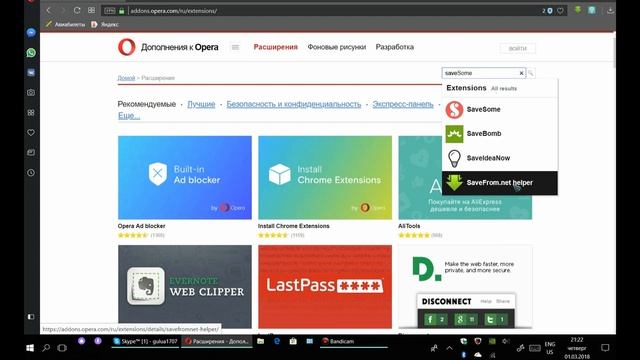Select SaveFrom.net helper suggestion

(500, 183)
